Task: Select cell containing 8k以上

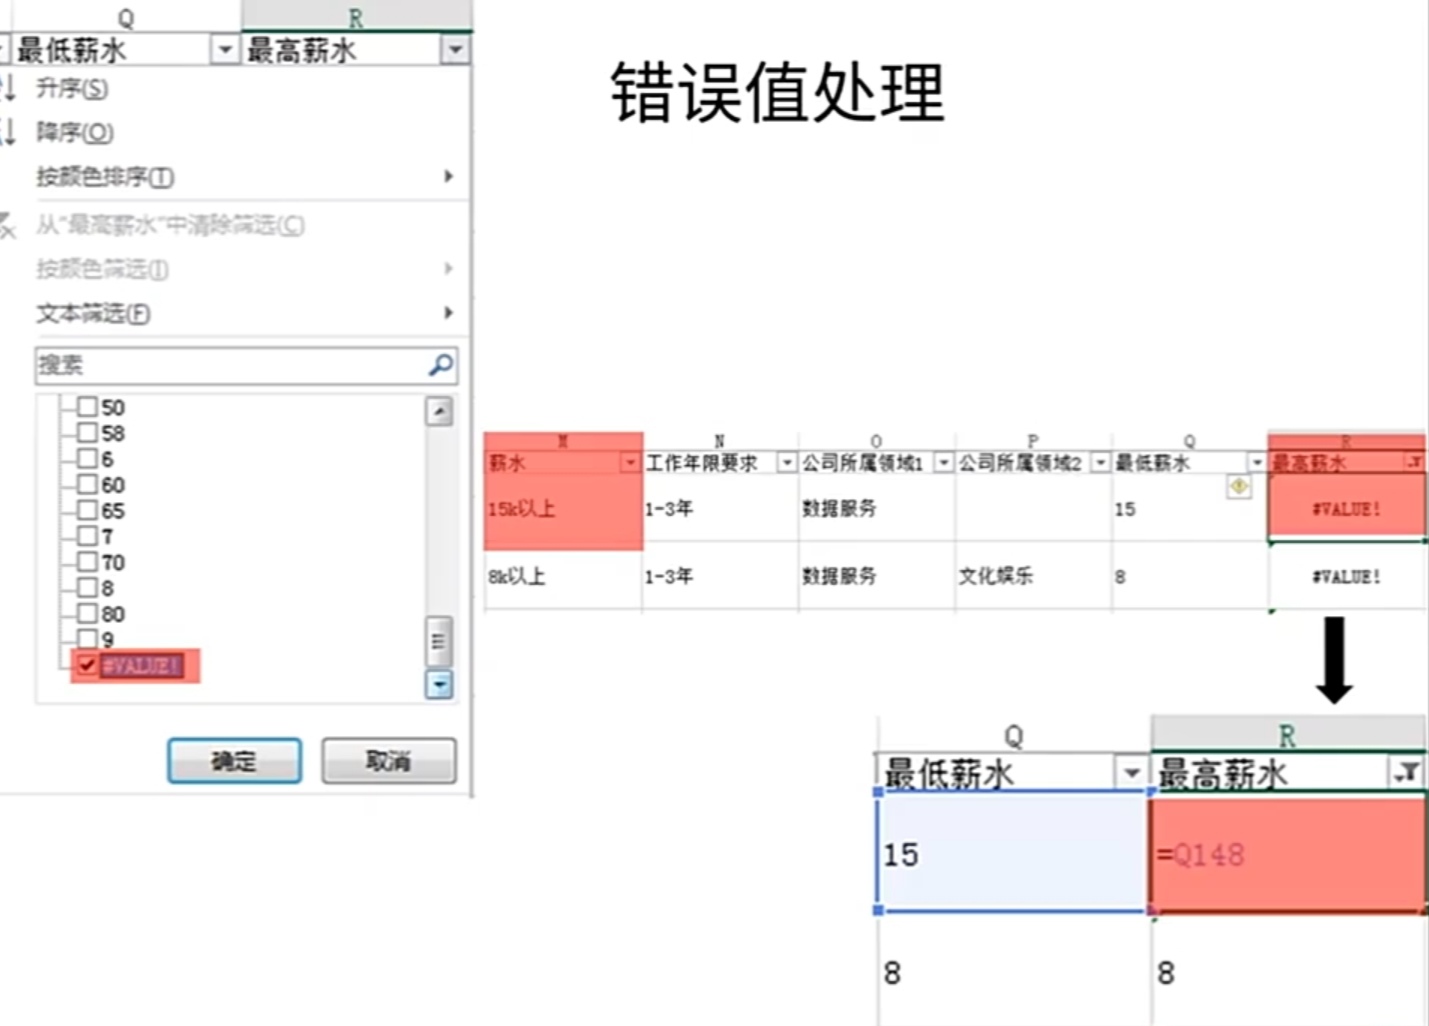Action: pos(563,576)
